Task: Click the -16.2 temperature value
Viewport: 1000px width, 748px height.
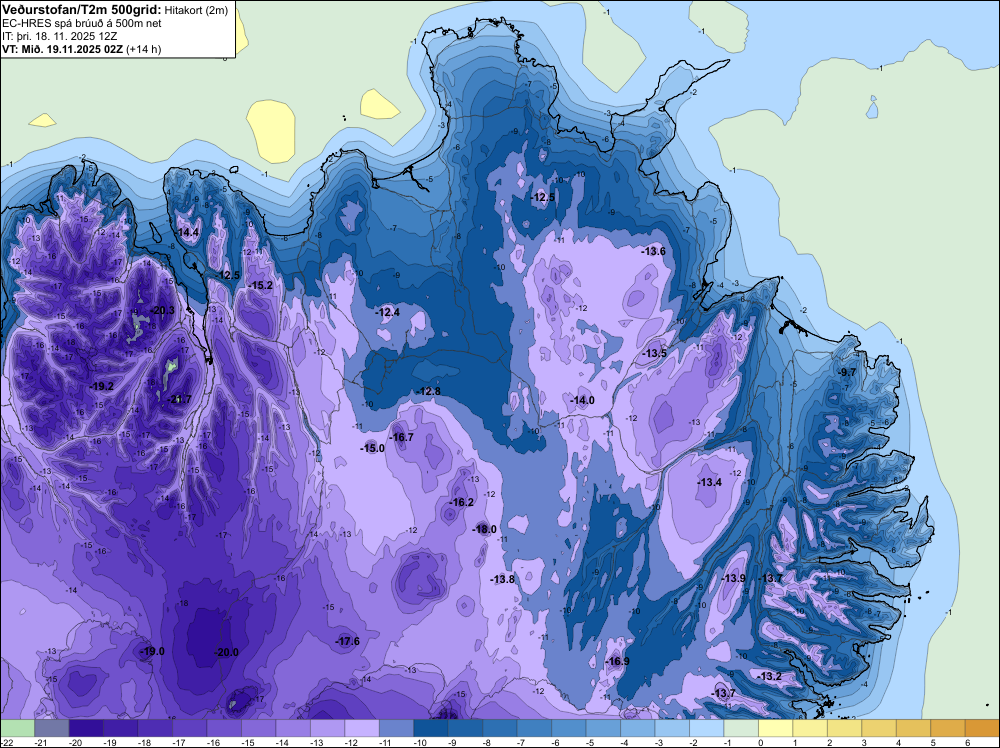Action: (462, 502)
